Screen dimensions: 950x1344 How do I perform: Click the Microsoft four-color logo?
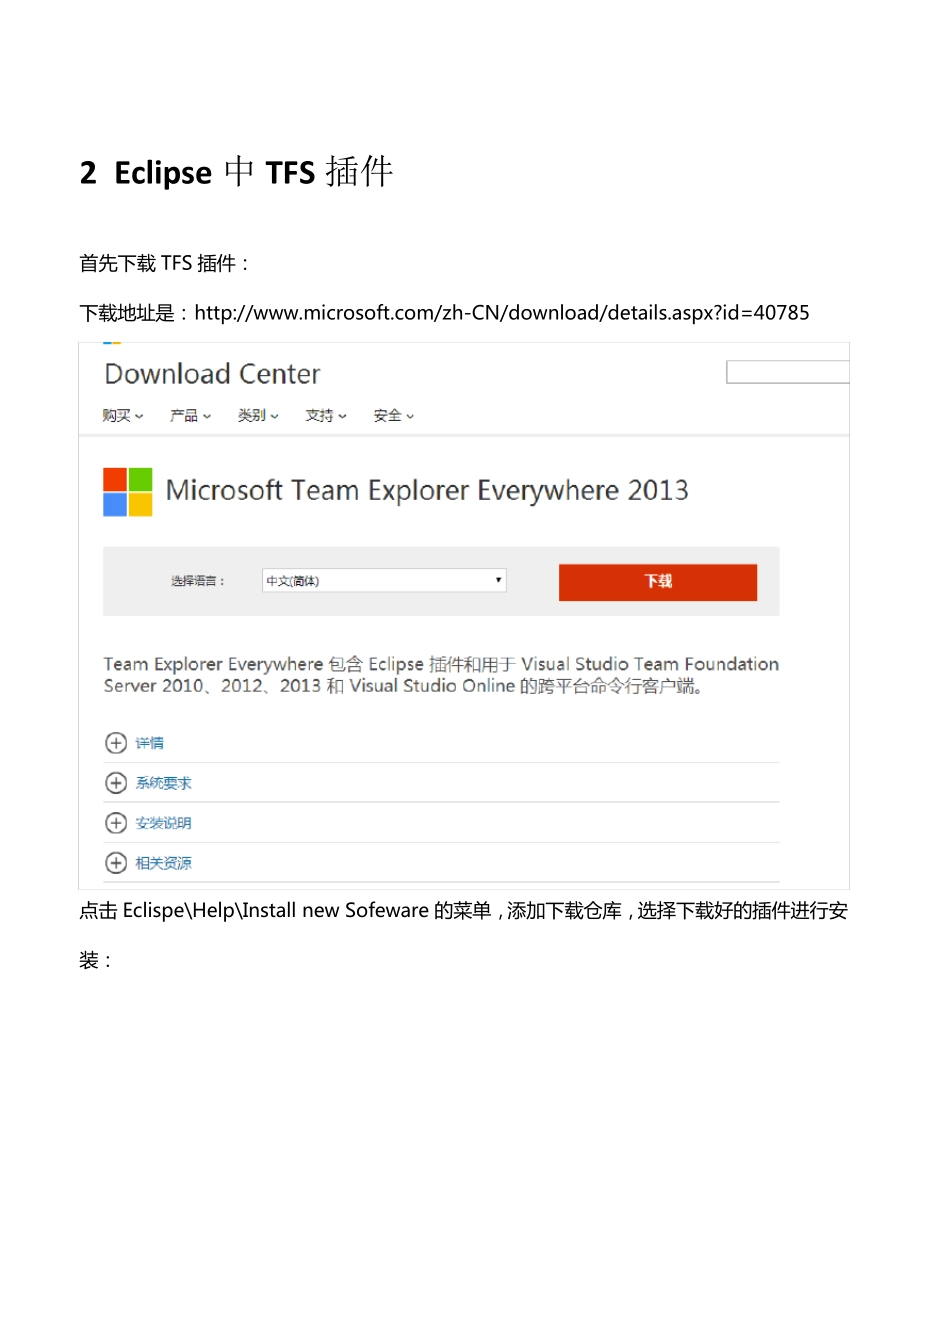pos(128,492)
